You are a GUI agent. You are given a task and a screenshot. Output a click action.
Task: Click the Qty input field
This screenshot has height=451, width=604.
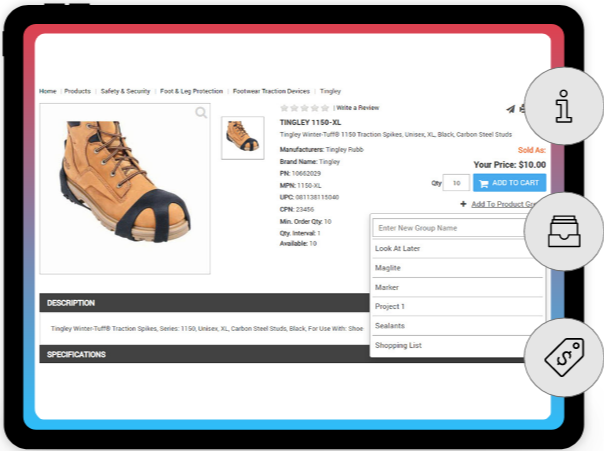(456, 183)
